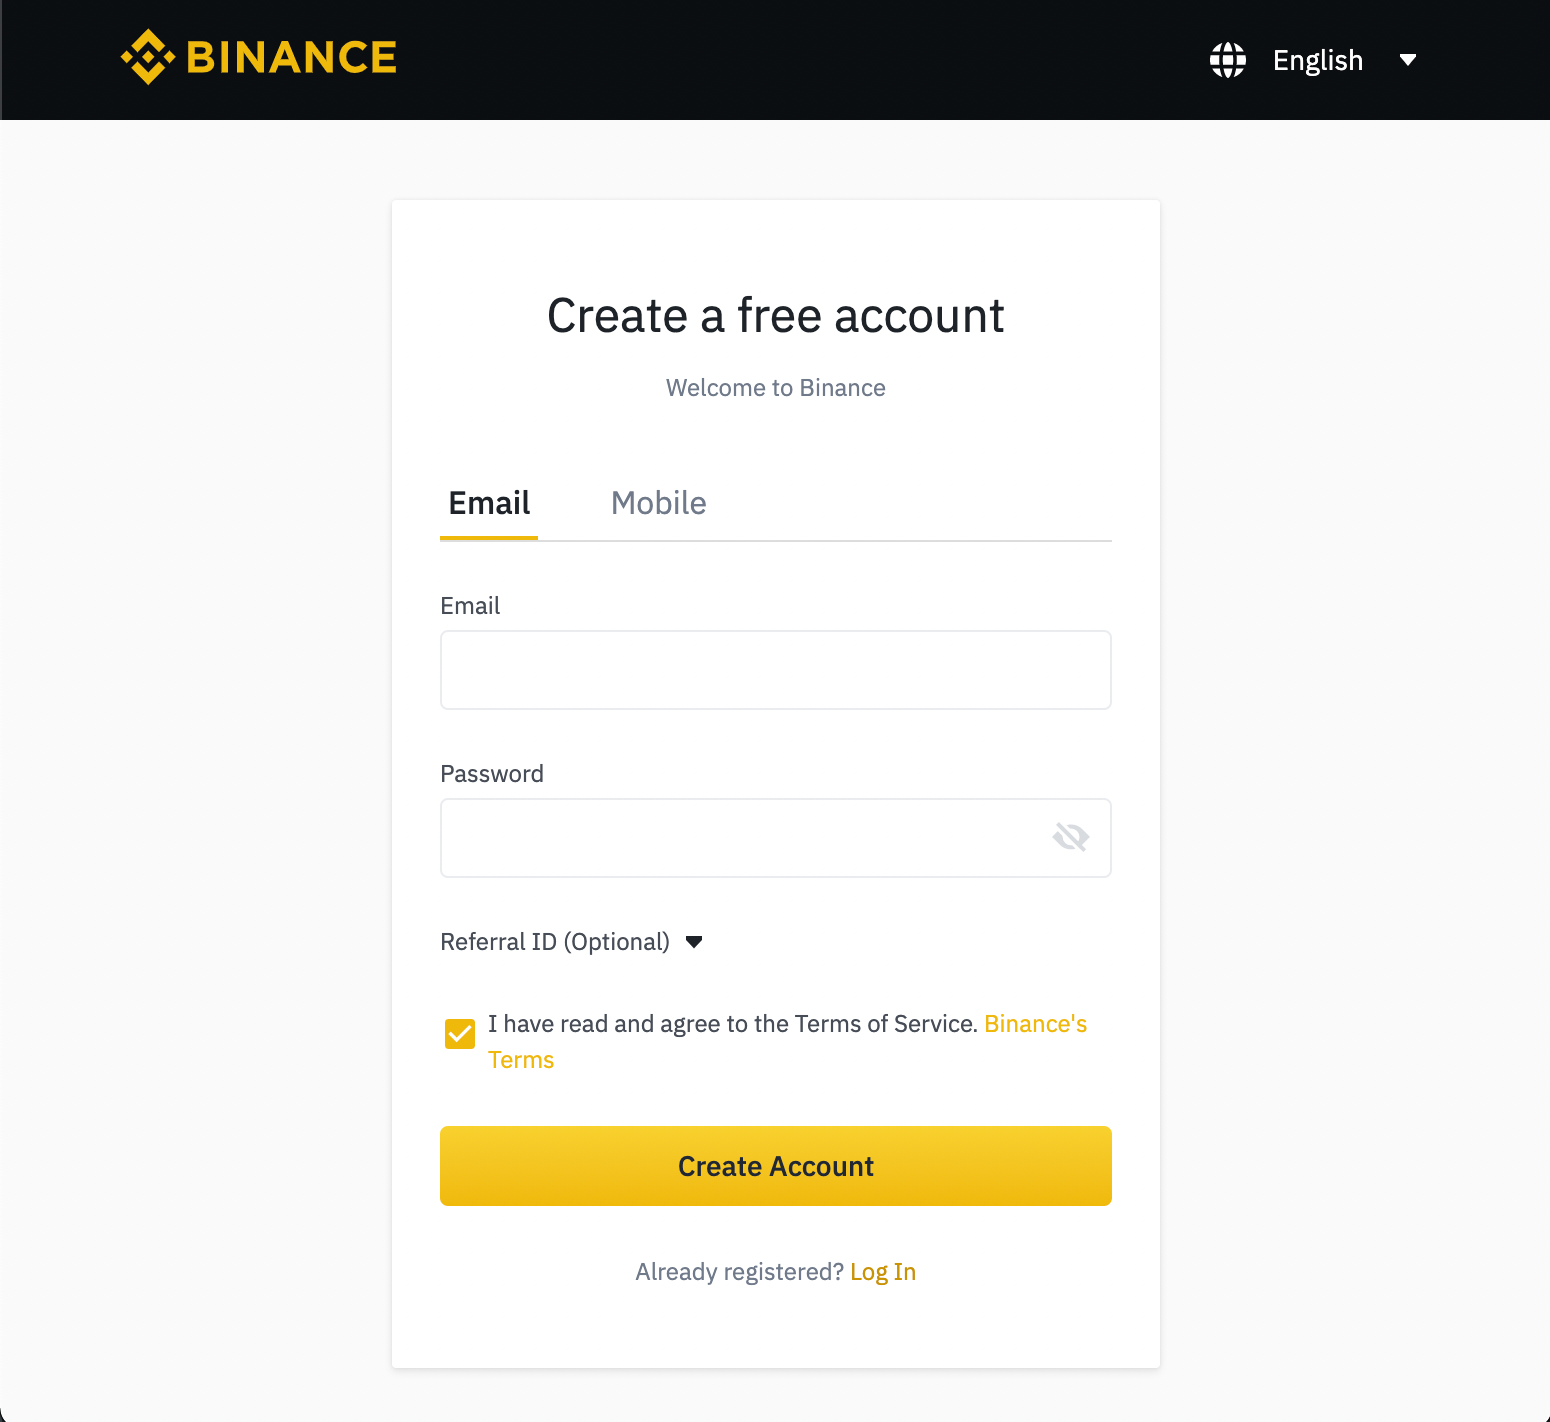The width and height of the screenshot is (1550, 1422).
Task: Switch to the Mobile tab
Action: (658, 503)
